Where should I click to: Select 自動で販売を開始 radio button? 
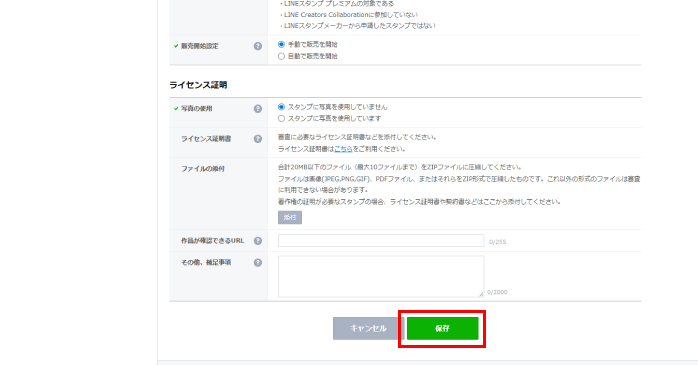tap(281, 57)
